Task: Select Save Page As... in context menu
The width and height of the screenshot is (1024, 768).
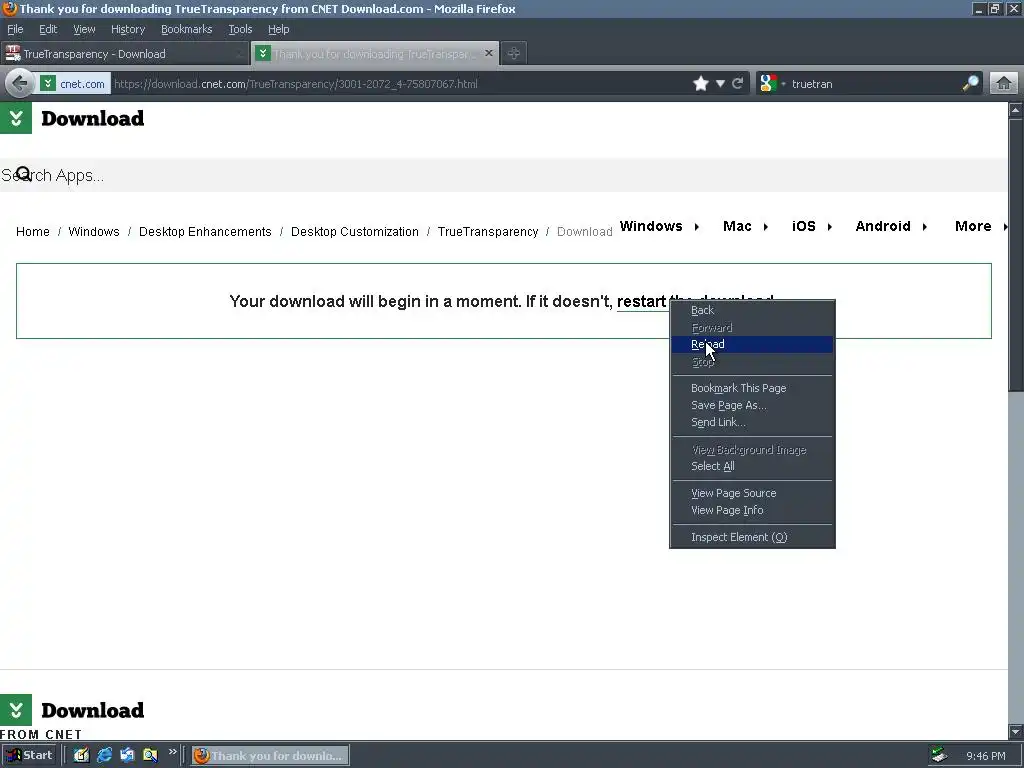Action: pos(752,405)
